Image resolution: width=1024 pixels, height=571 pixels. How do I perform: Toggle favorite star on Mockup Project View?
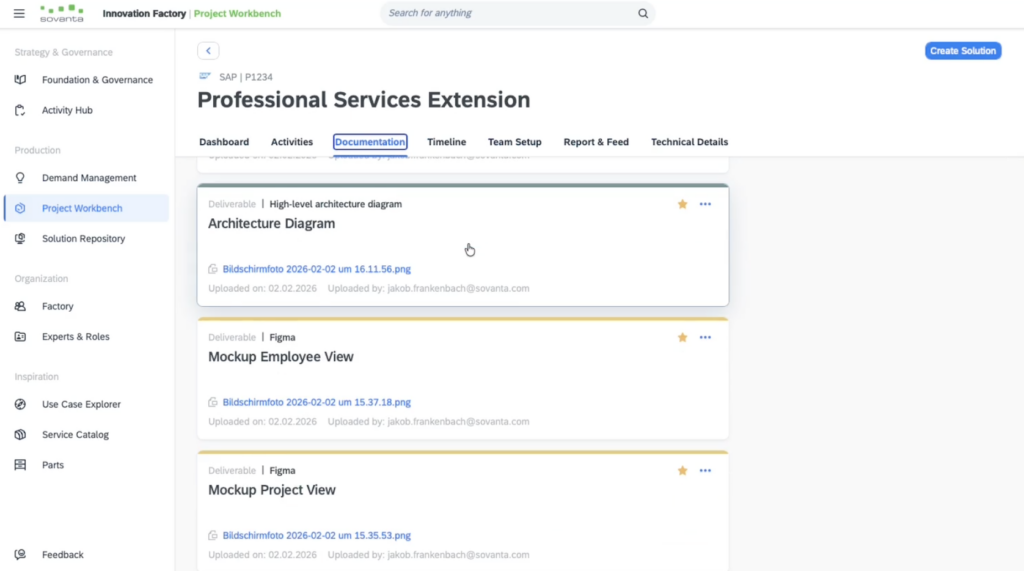tap(683, 471)
